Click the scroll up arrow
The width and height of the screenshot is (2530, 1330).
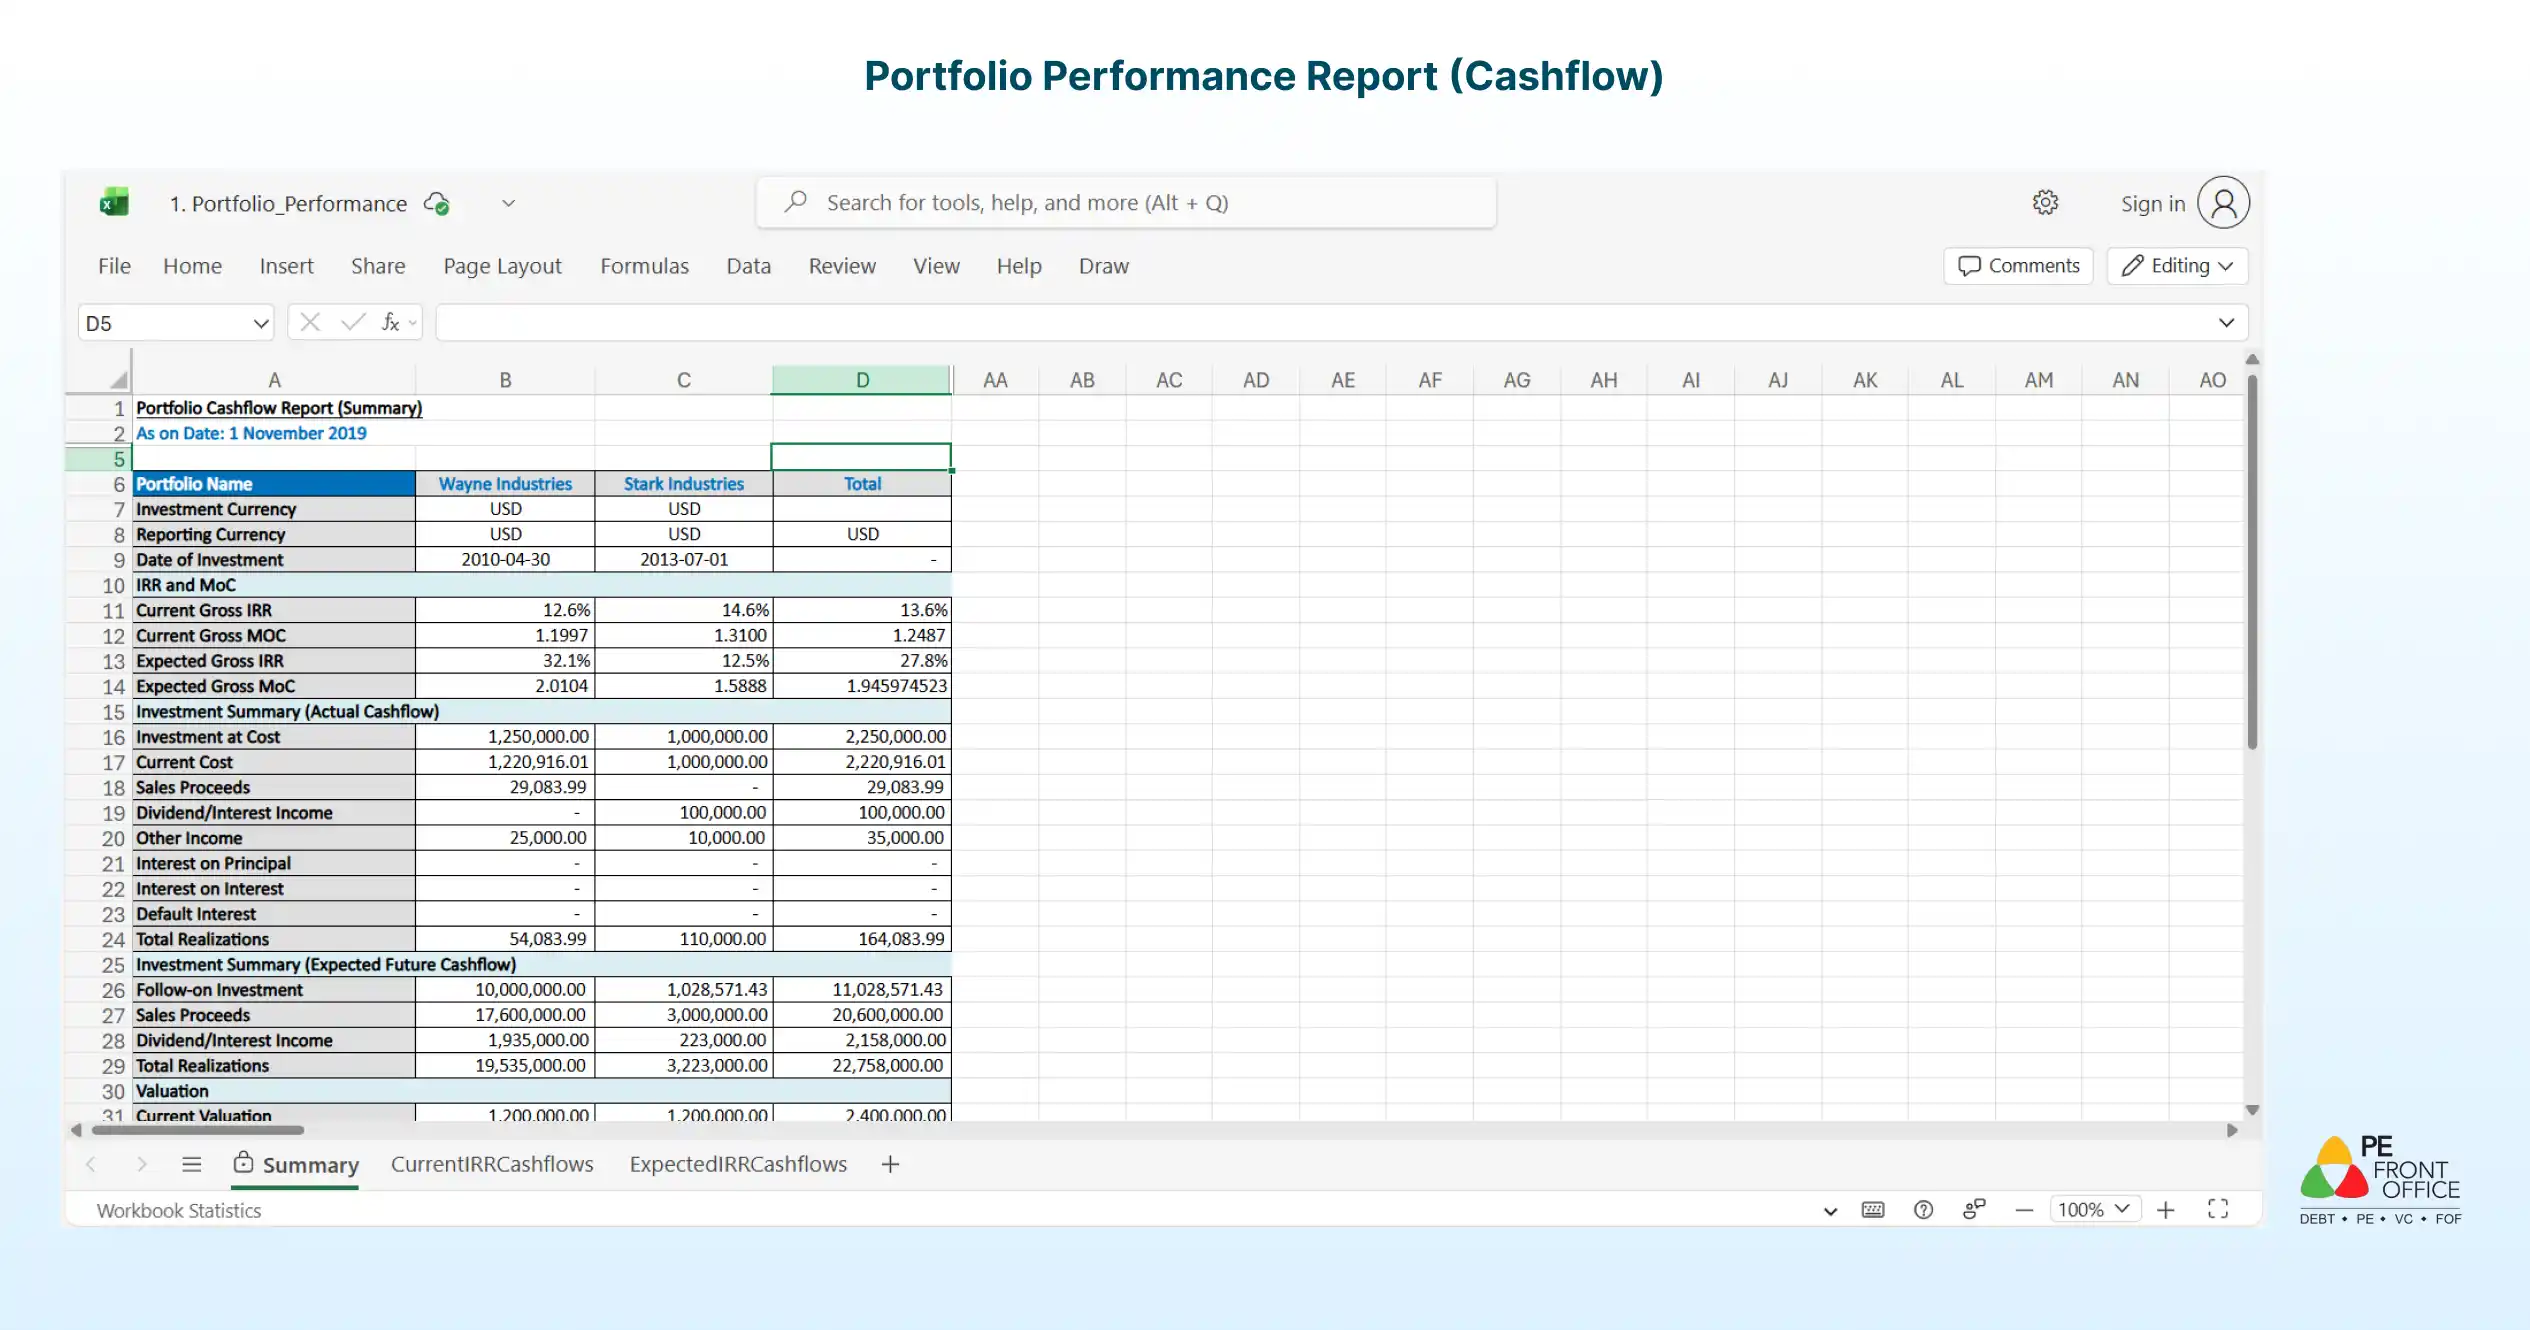click(x=2252, y=359)
